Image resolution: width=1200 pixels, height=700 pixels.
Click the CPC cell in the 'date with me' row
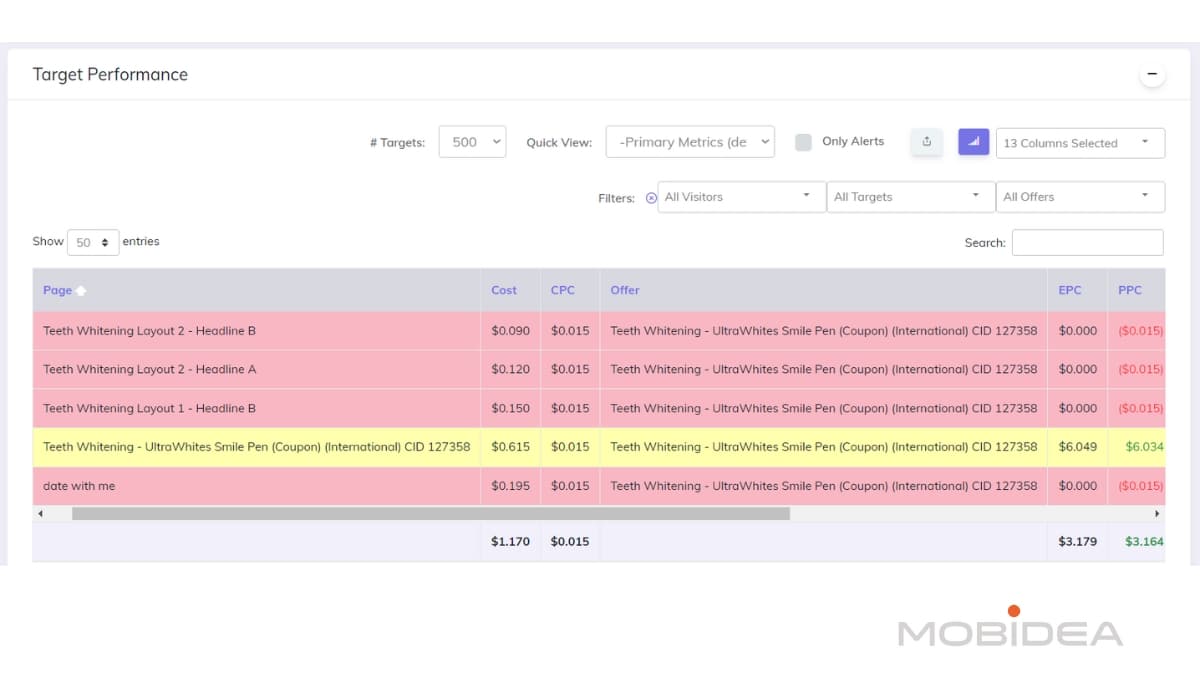(570, 486)
